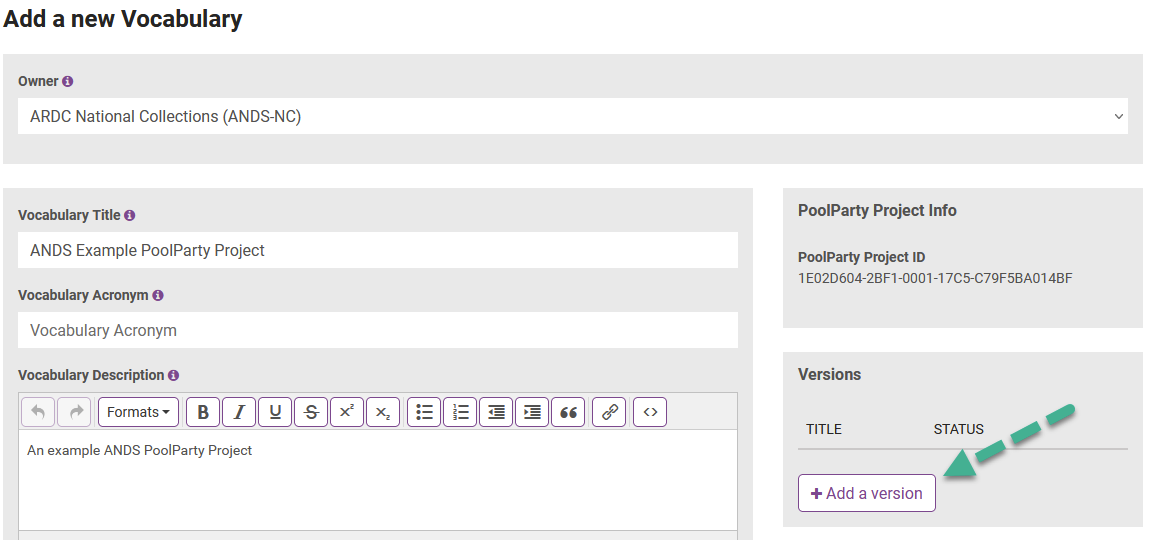Insert a bulleted list
This screenshot has width=1154, height=540.
coord(424,412)
